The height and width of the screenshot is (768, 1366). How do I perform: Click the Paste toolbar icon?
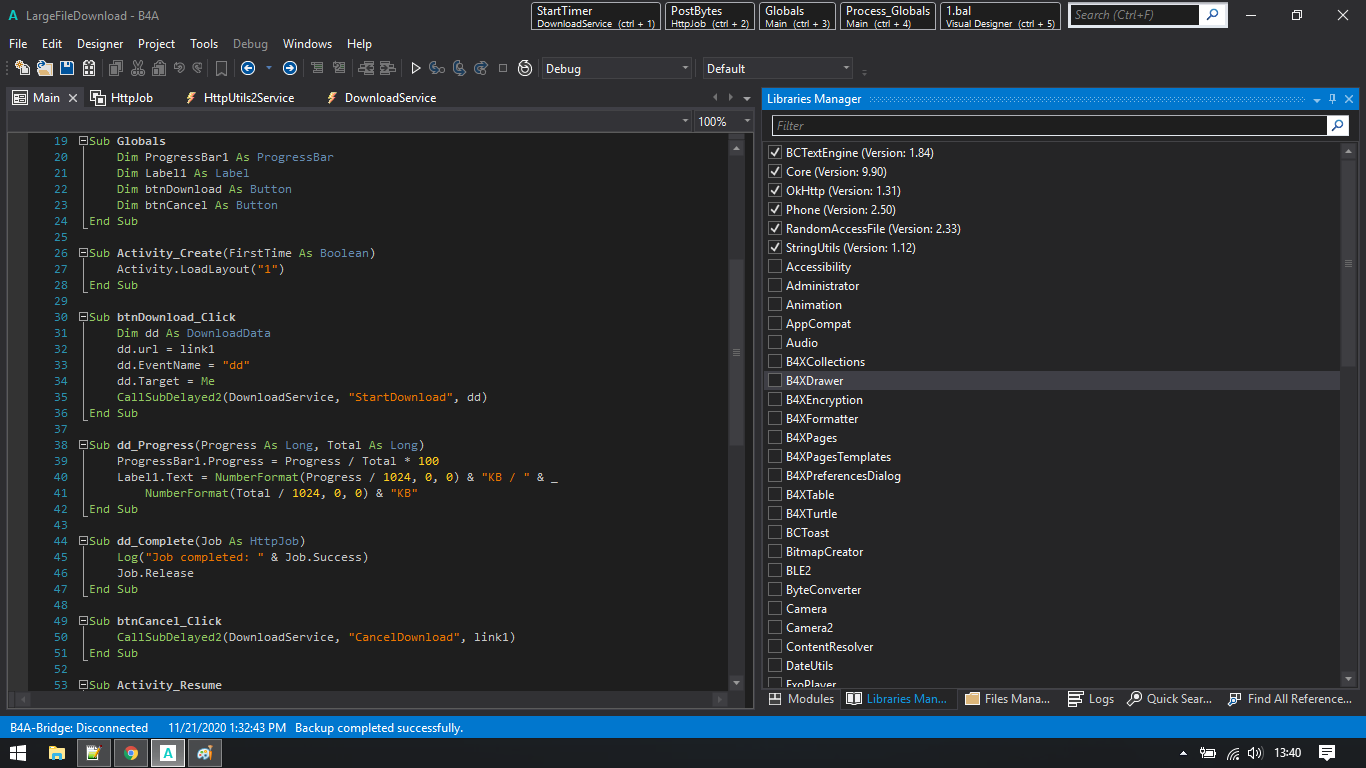coord(158,68)
